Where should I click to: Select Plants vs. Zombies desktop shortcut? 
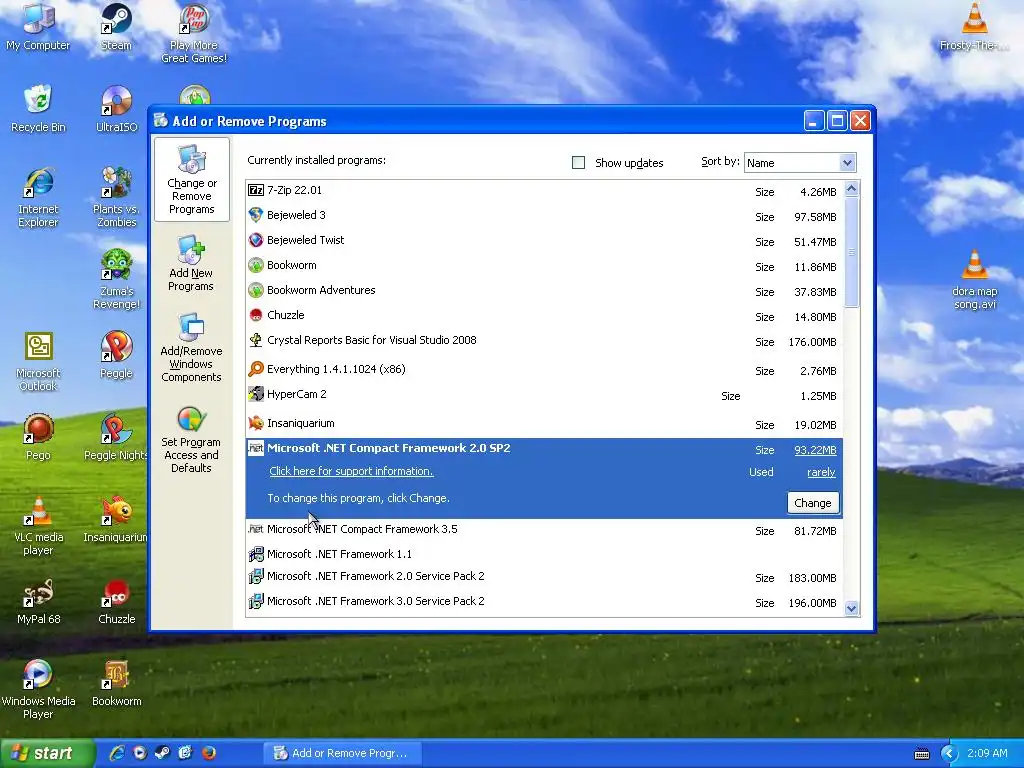[116, 197]
